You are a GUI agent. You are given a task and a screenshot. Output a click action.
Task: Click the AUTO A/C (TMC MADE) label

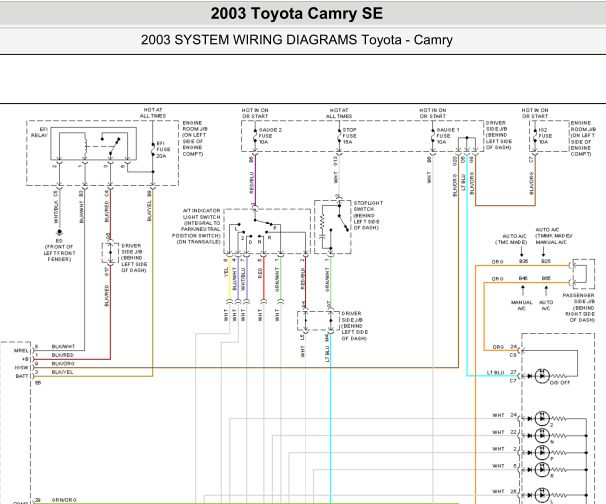[x=511, y=239]
